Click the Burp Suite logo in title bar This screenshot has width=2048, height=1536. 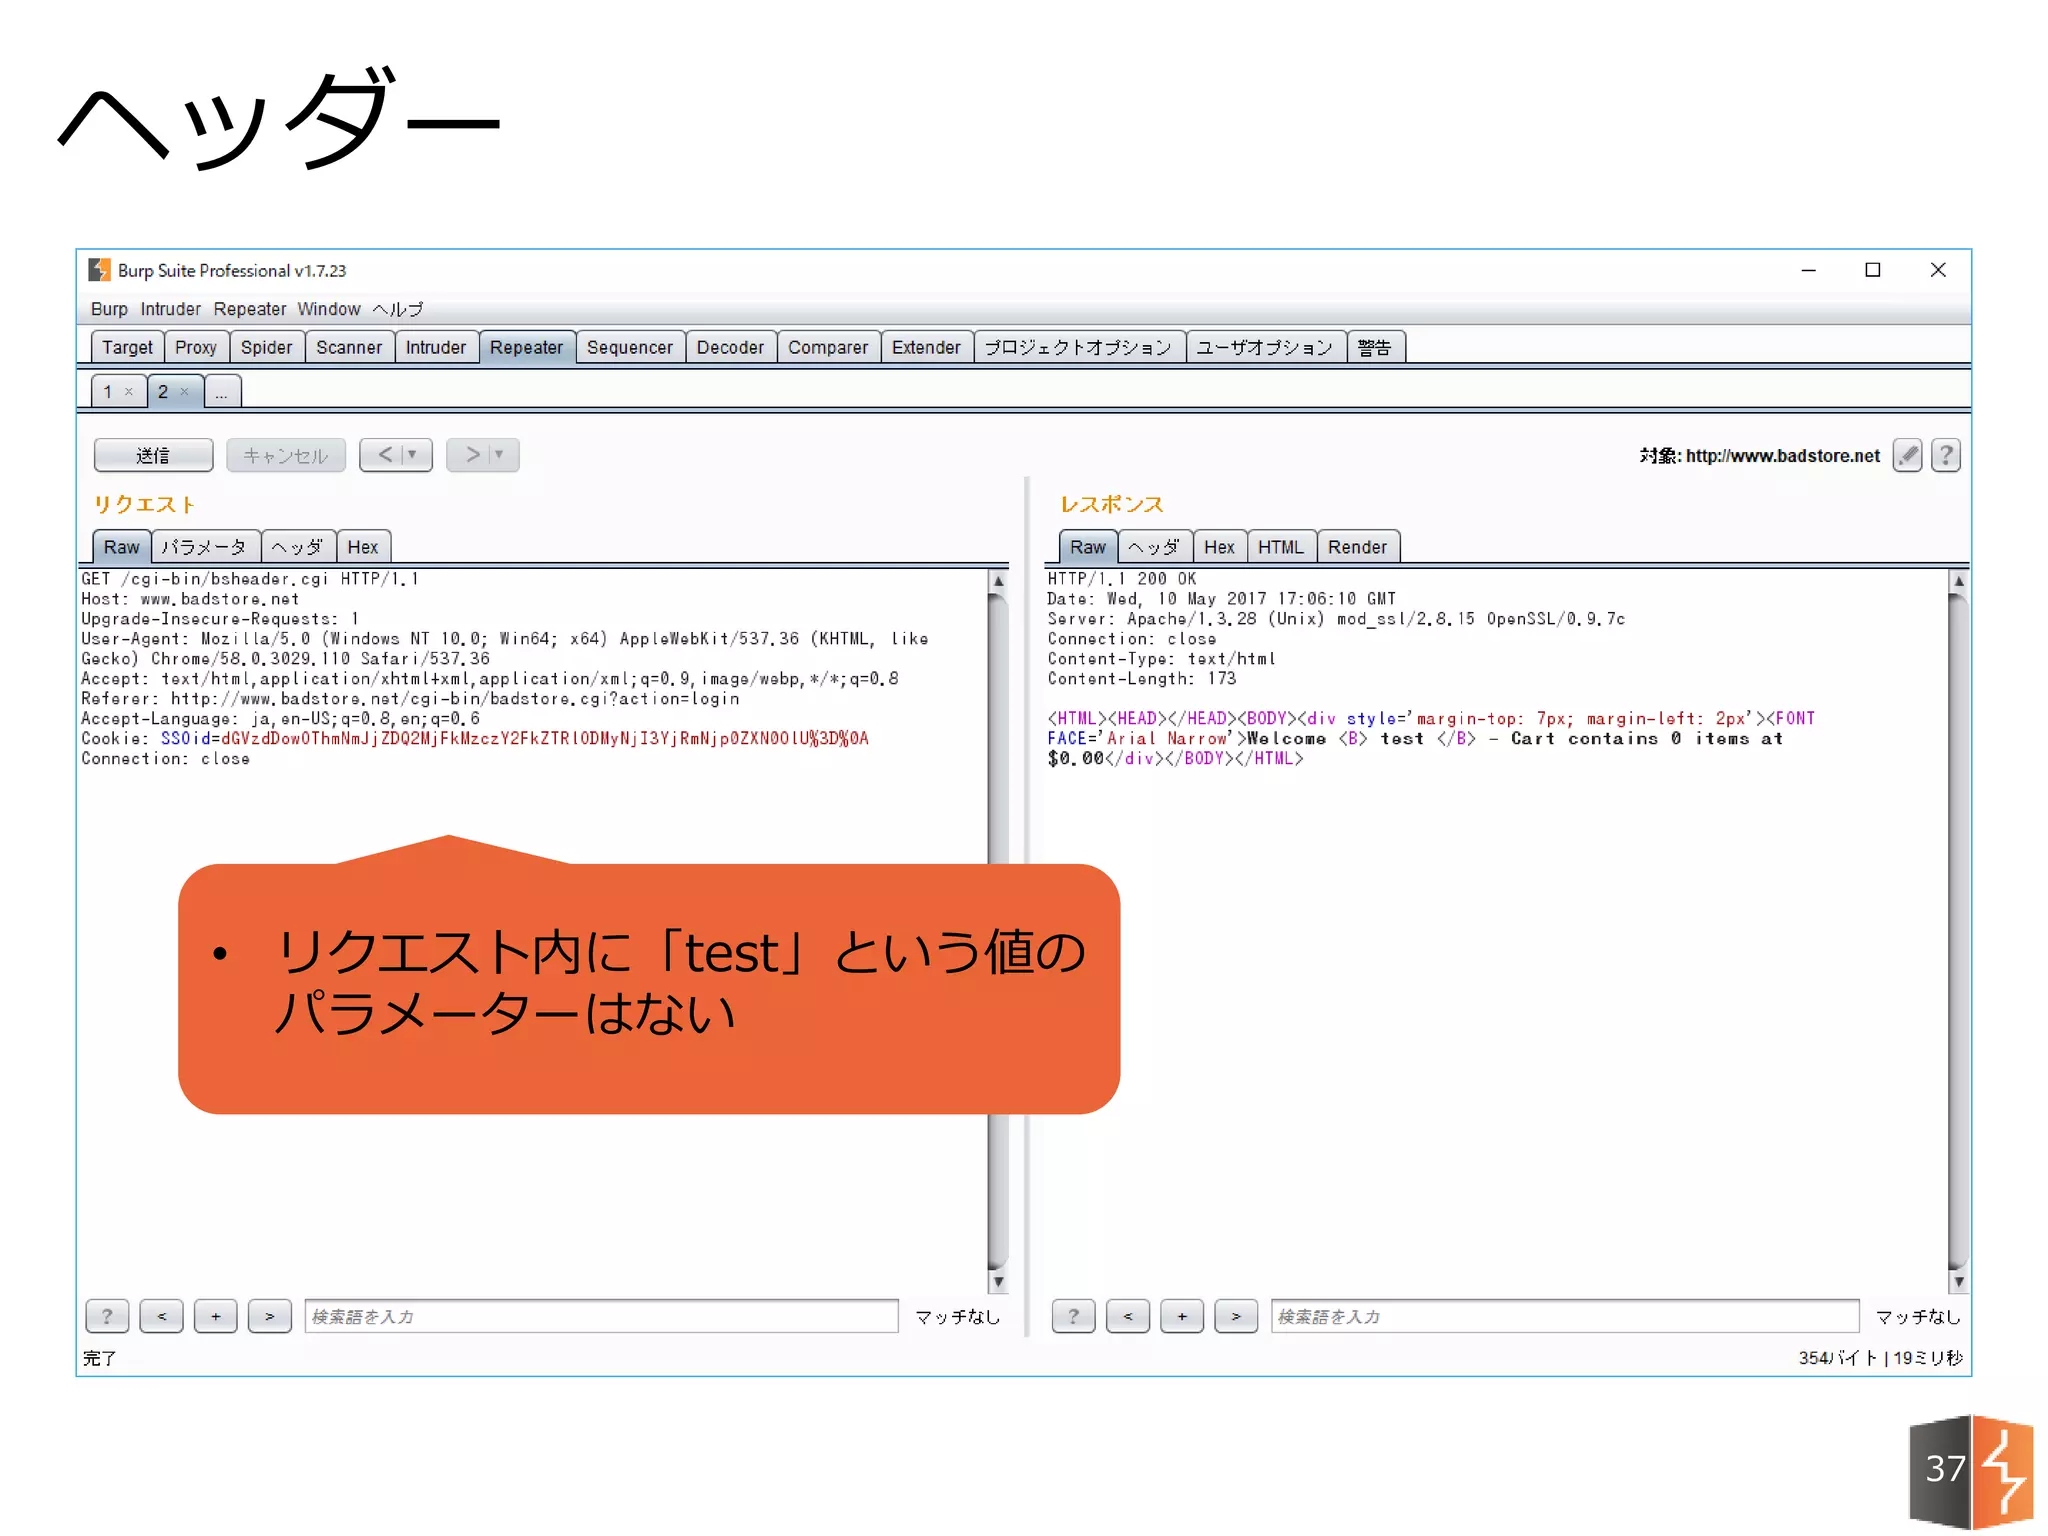(99, 270)
